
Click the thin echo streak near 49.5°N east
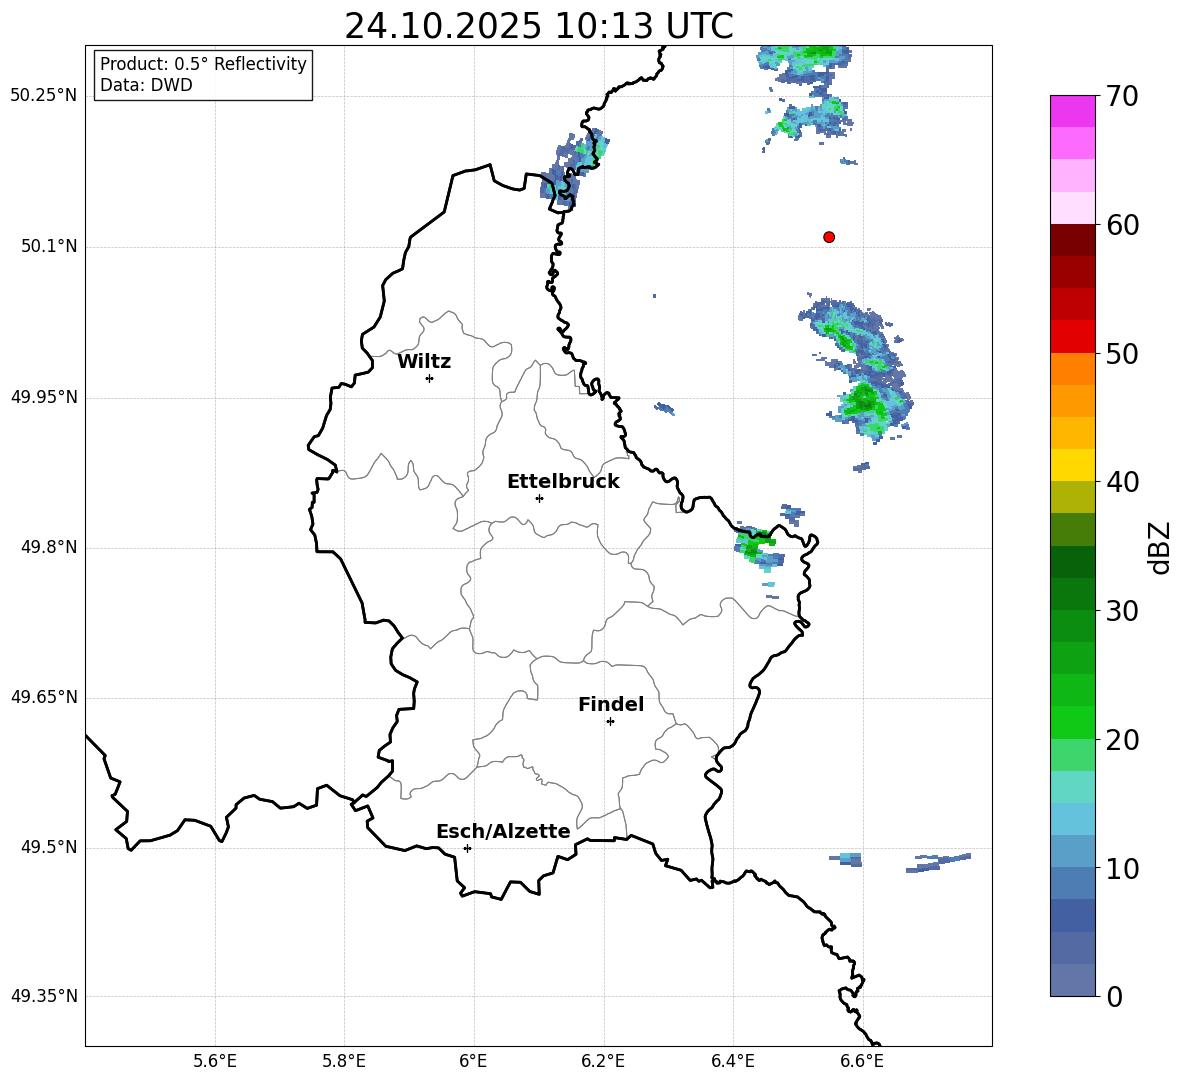point(939,862)
